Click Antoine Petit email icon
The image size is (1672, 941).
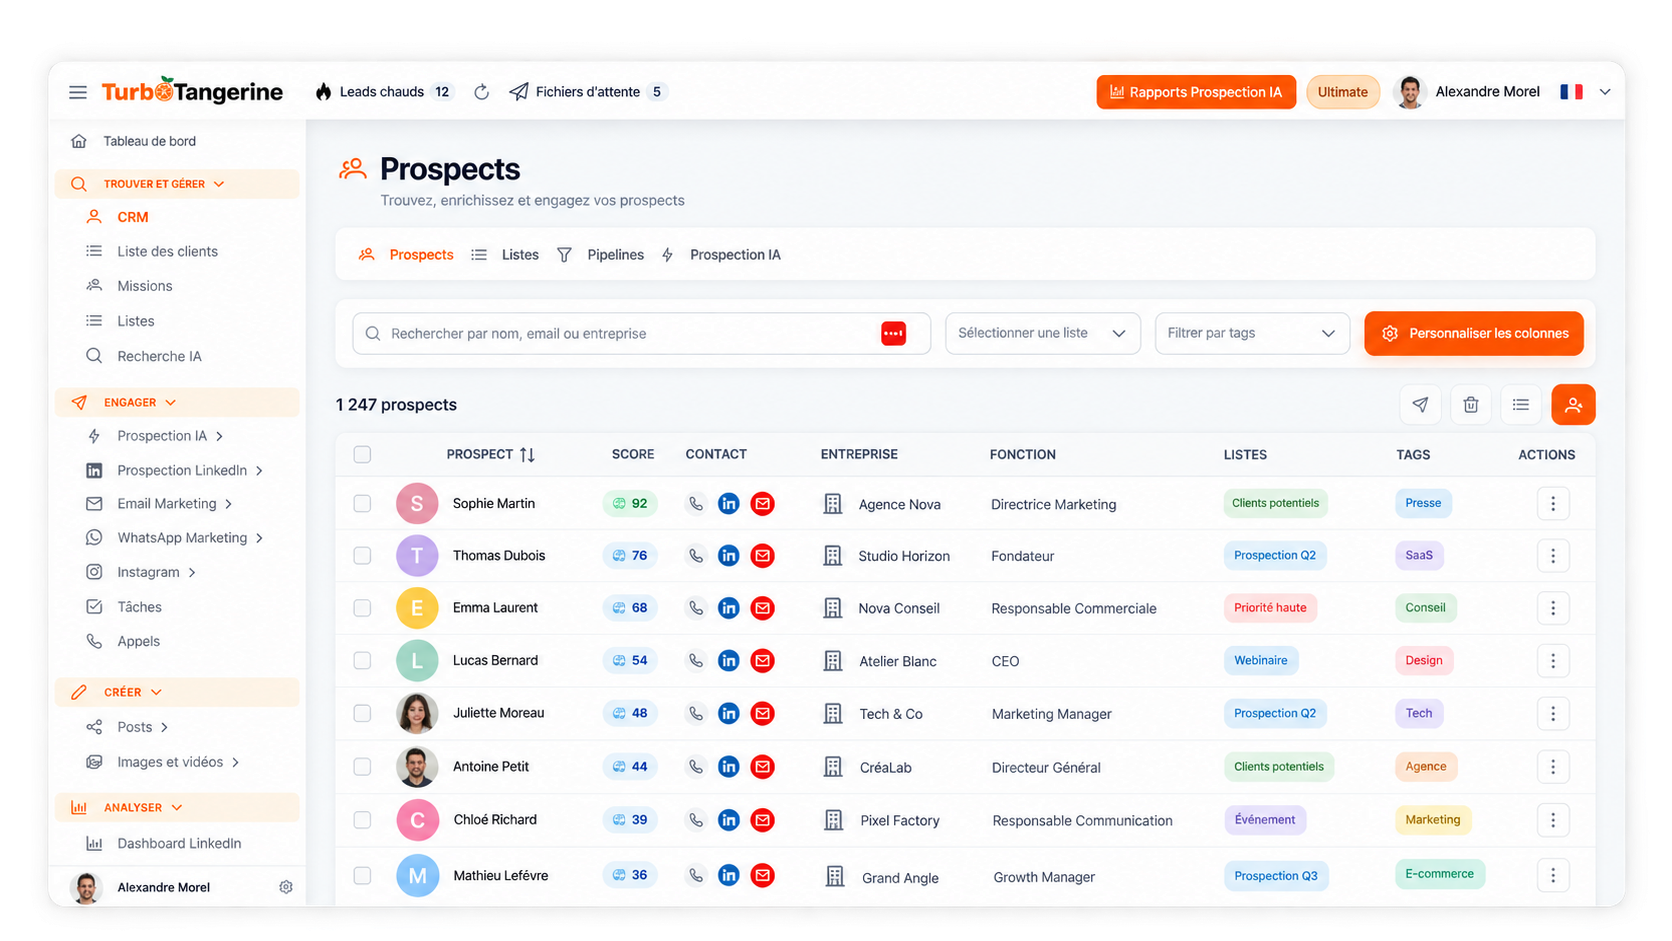[762, 767]
